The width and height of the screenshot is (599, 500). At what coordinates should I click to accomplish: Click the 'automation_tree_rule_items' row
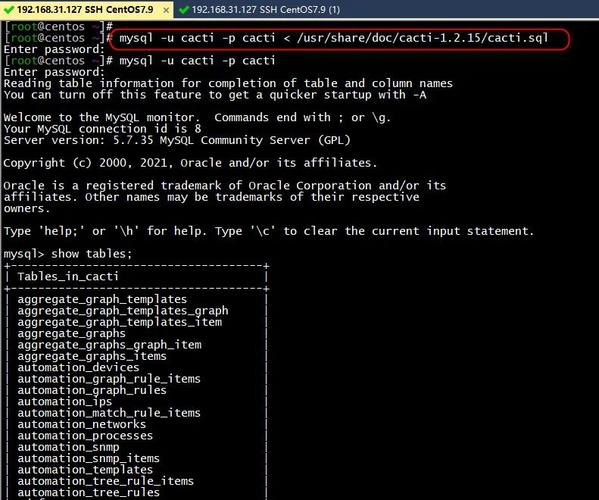pyautogui.click(x=105, y=481)
